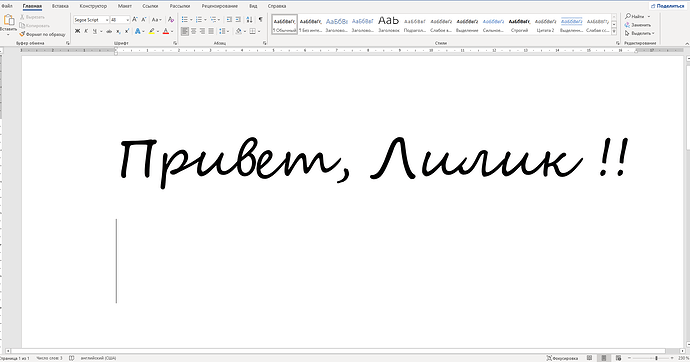Click the Копировать copy button
Image resolution: width=690 pixels, height=362 pixels.
35,26
